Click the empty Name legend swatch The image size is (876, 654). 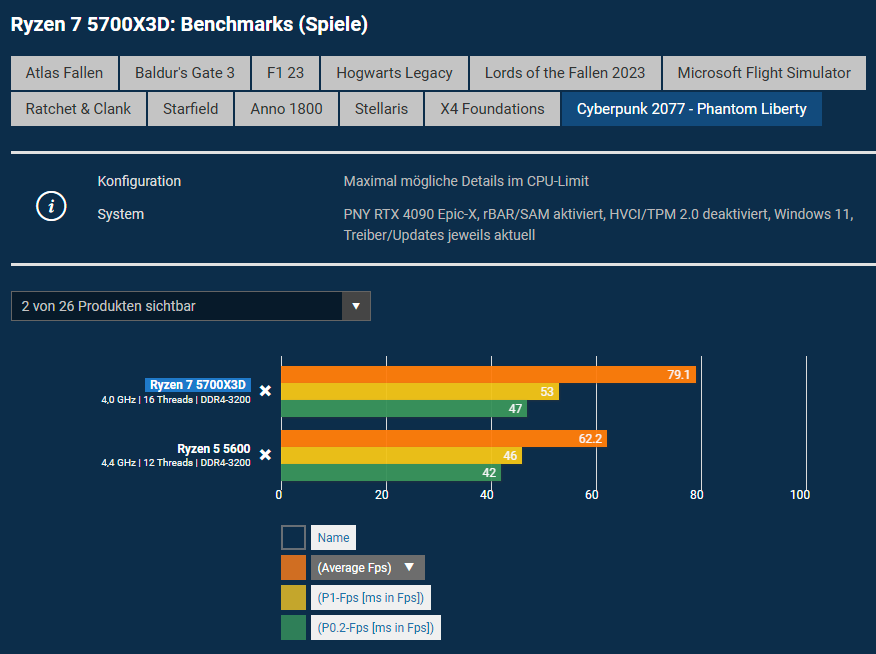pyautogui.click(x=293, y=537)
